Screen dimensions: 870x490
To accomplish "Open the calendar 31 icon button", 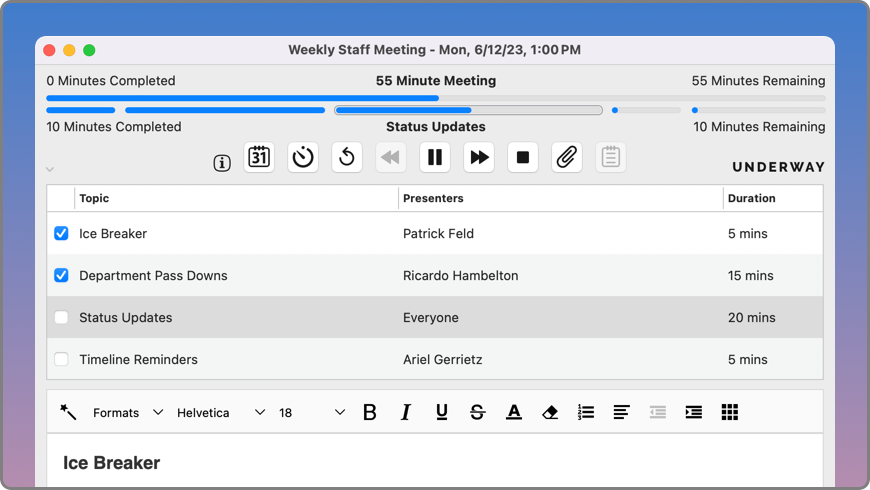I will (259, 157).
